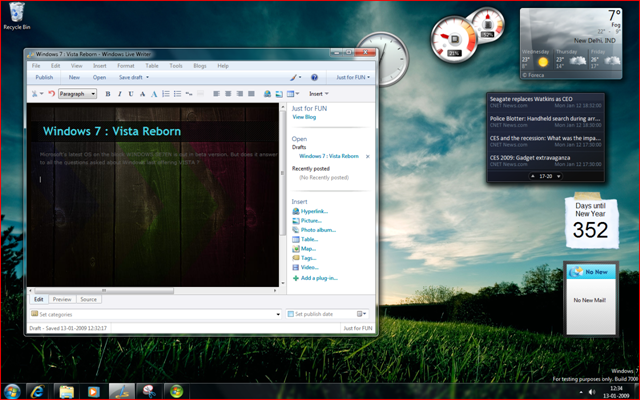
Task: Click the New post button
Action: point(74,77)
